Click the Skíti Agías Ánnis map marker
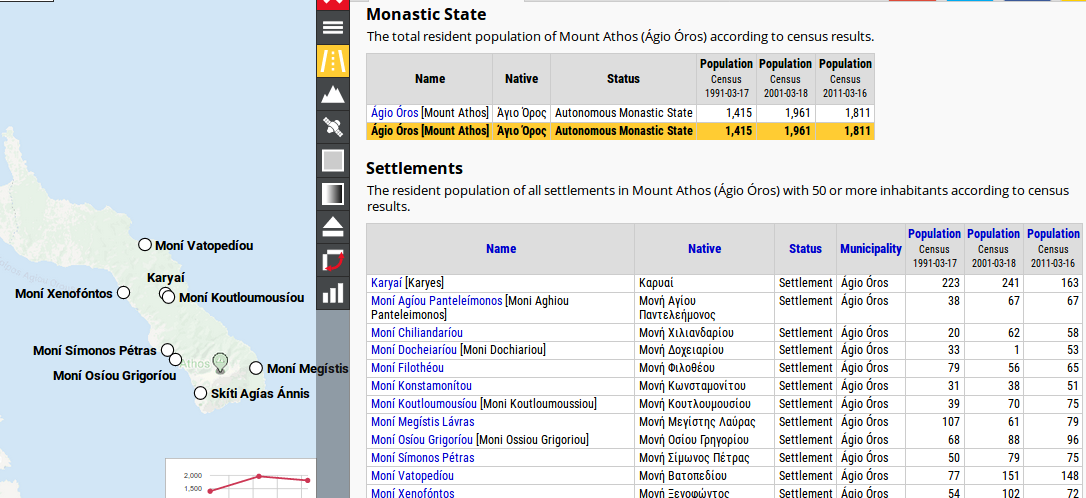This screenshot has width=1086, height=498. click(201, 393)
